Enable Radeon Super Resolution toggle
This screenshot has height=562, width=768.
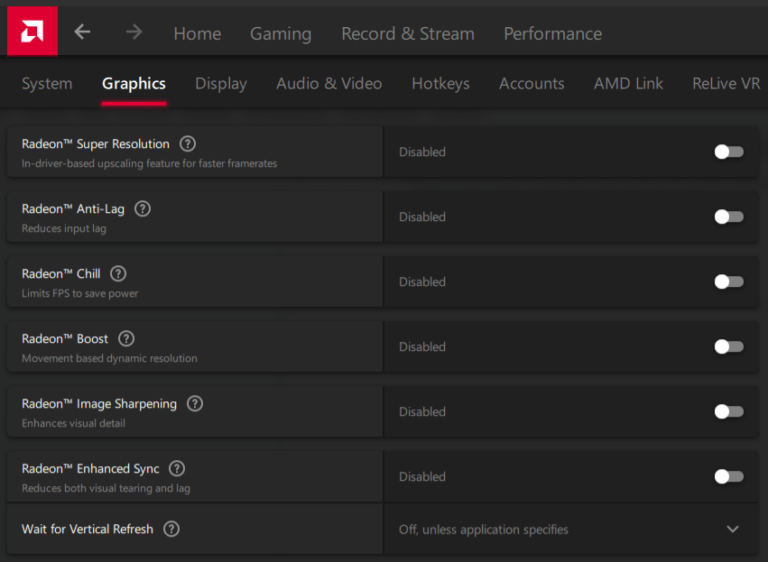tap(729, 152)
